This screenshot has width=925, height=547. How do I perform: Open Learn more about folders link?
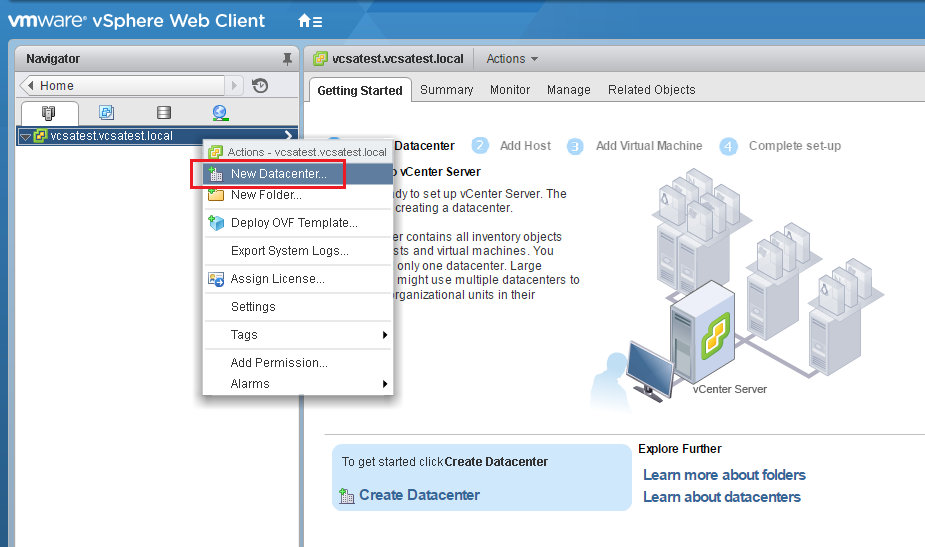click(x=724, y=475)
